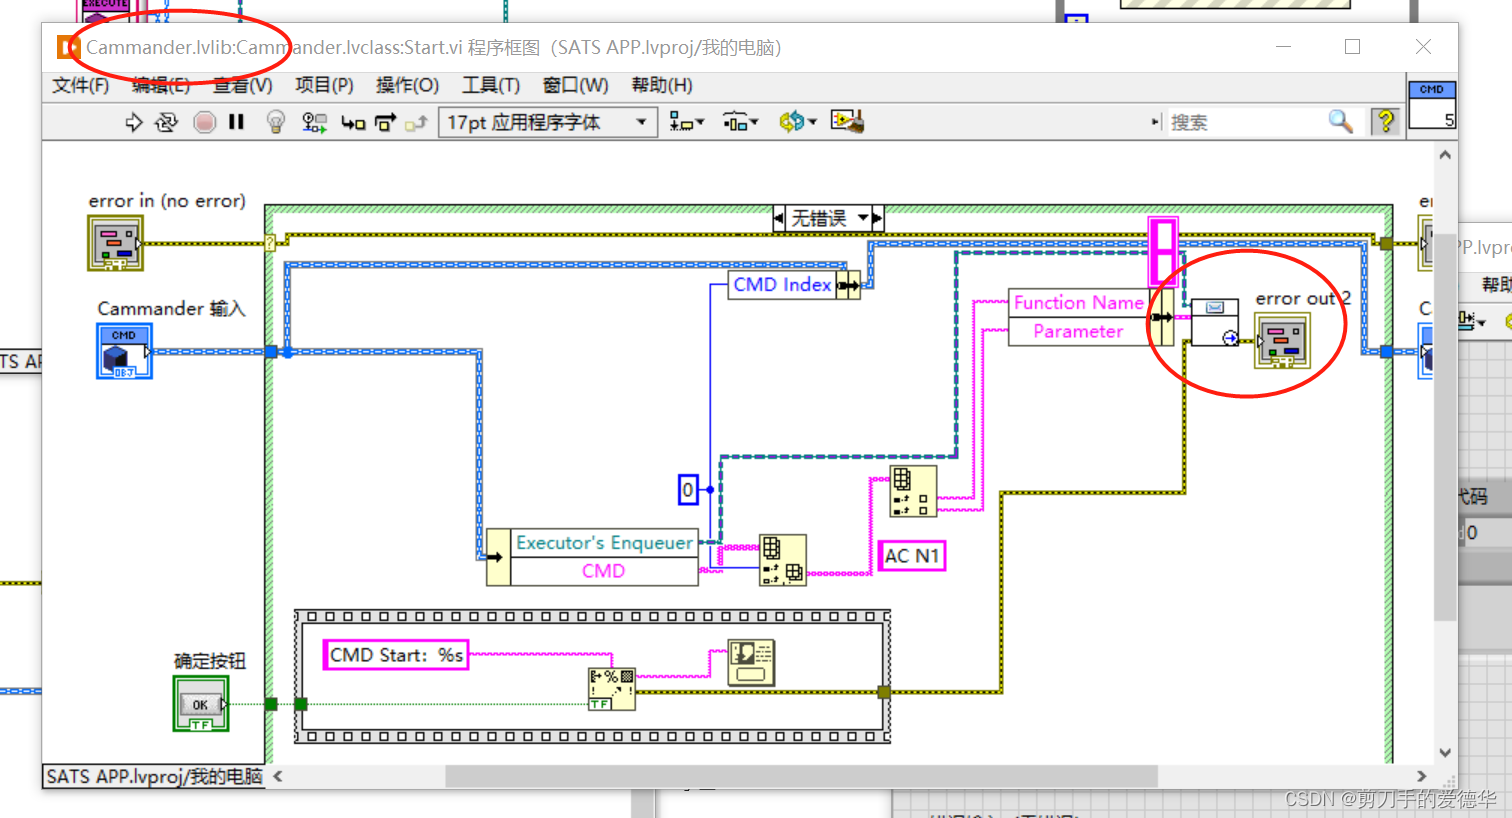Click the horizontal scrollbar at the bottom
Viewport: 1512px width, 818px height.
tap(800, 776)
